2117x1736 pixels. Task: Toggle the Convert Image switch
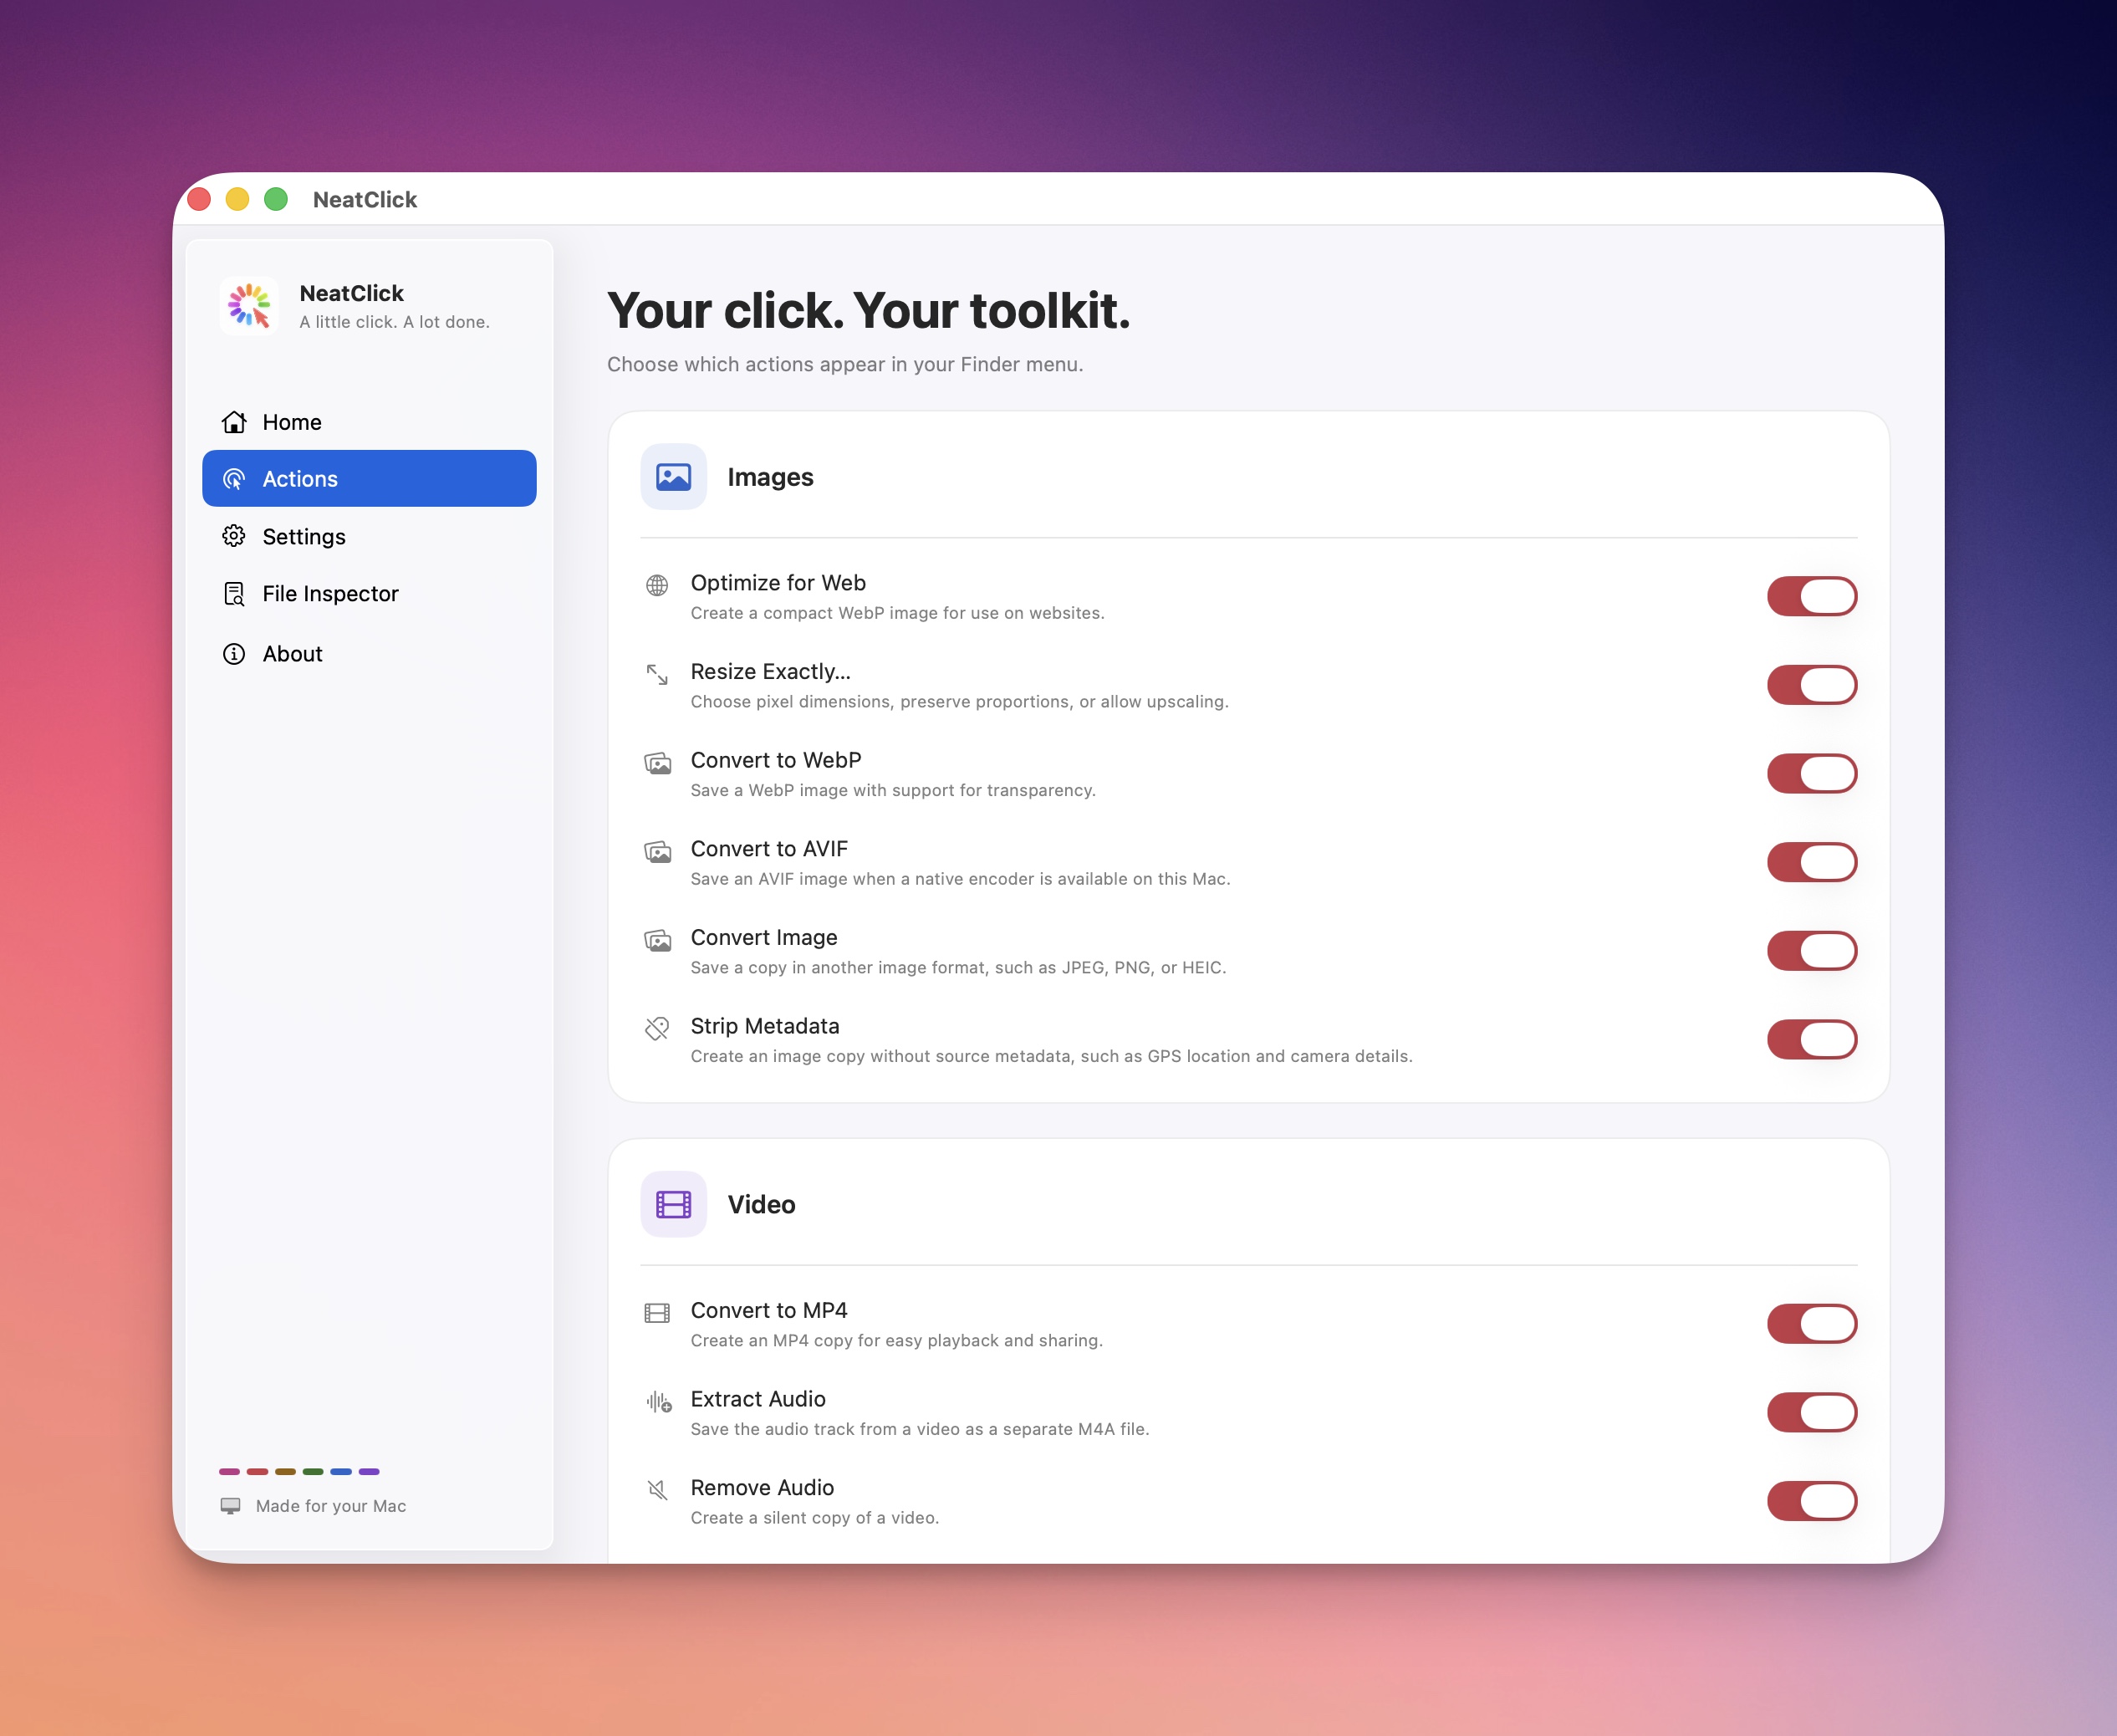tap(1811, 951)
